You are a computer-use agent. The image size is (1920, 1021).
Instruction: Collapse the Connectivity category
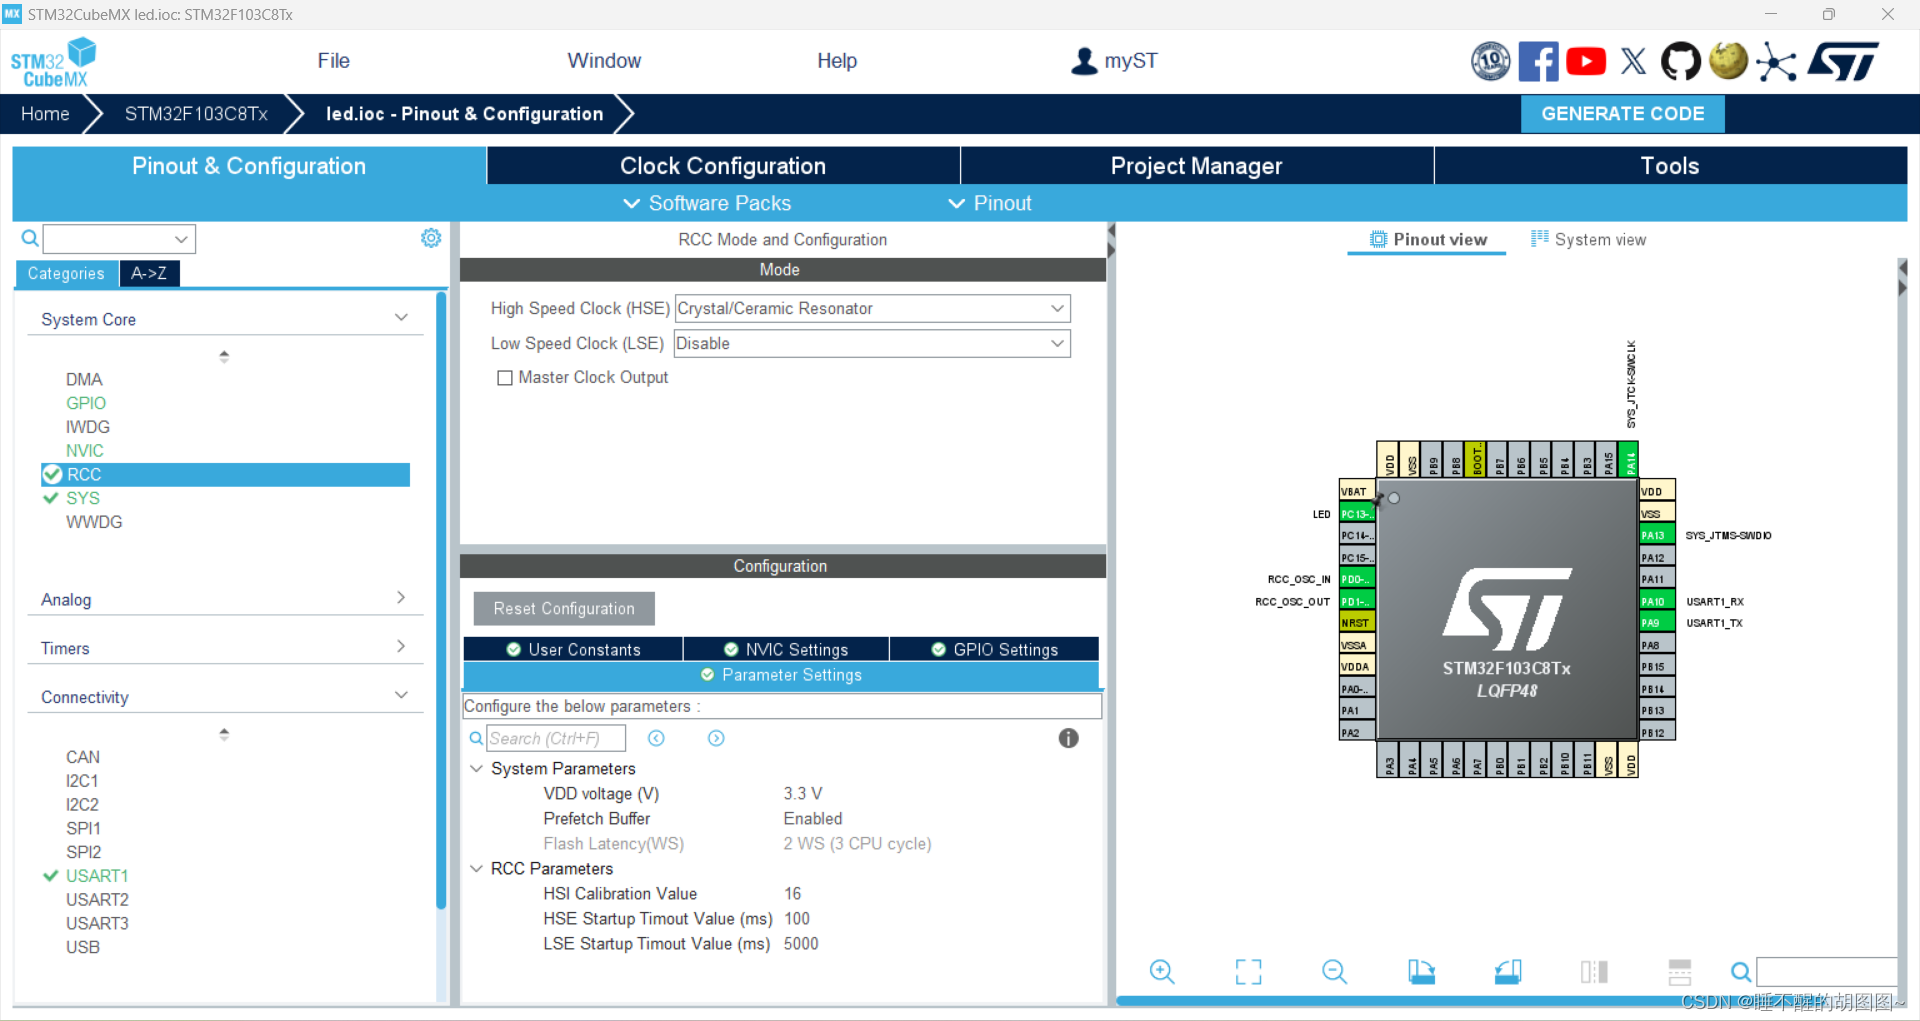click(x=401, y=695)
